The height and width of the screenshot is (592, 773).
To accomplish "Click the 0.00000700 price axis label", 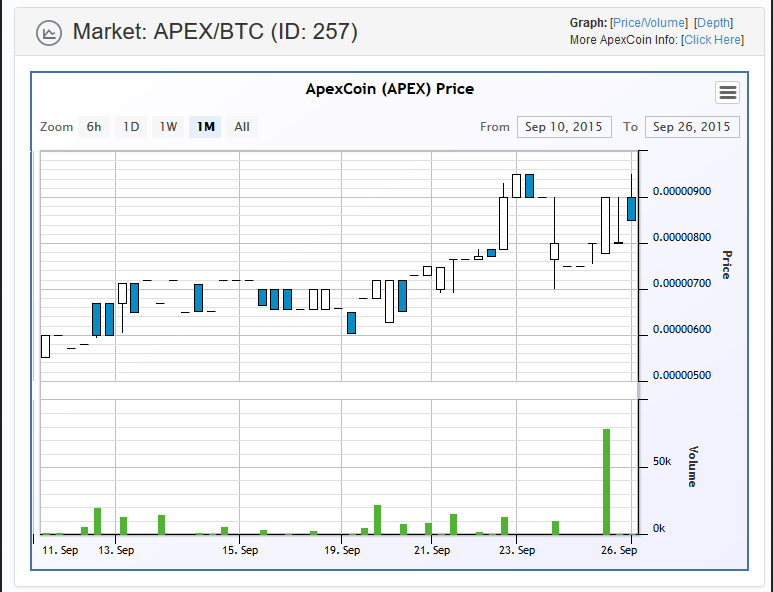I will coord(682,283).
